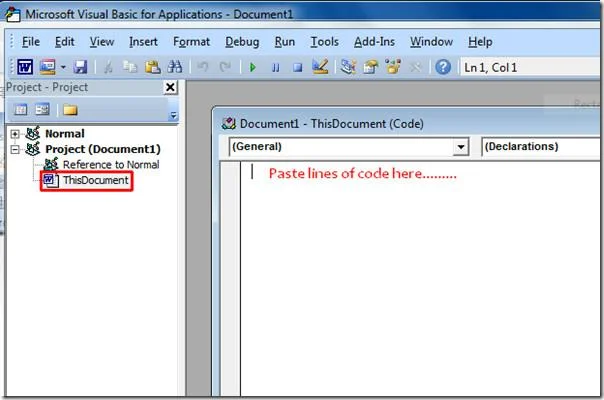Click the Redo arrow icon
The height and width of the screenshot is (400, 604).
coord(225,67)
